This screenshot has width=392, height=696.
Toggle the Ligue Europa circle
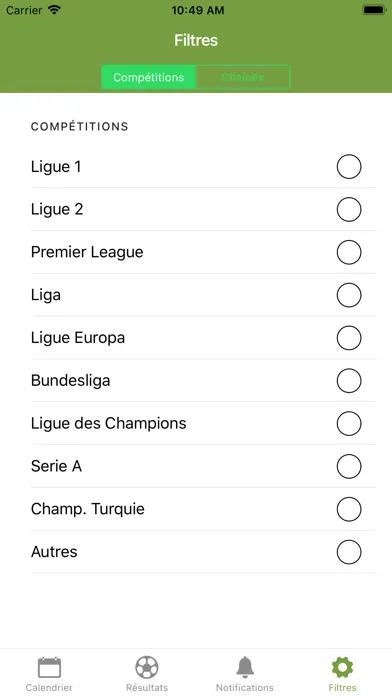coord(349,338)
